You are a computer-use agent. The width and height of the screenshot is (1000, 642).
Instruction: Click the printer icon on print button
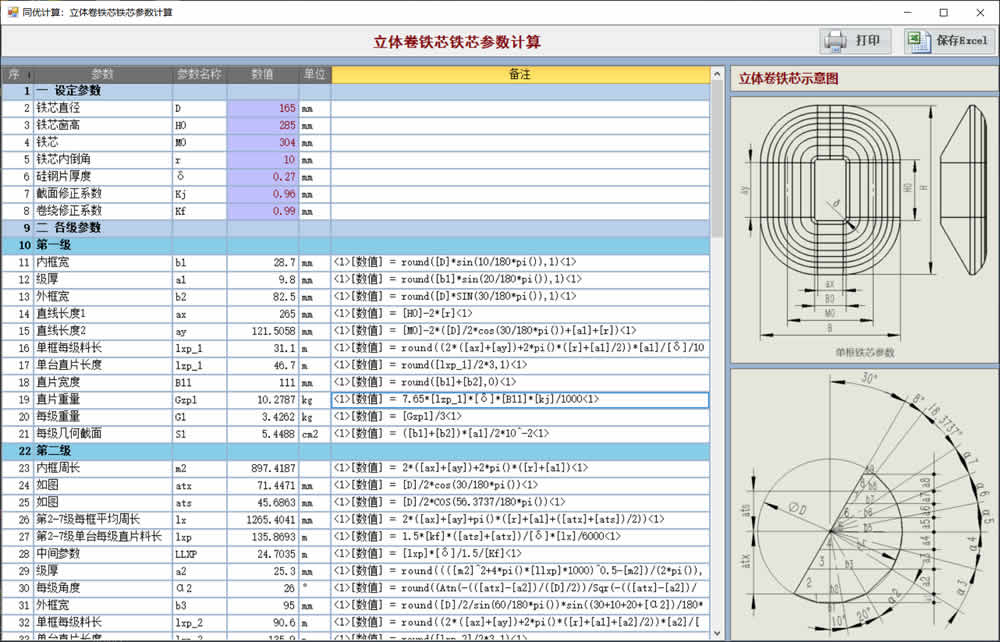(835, 41)
